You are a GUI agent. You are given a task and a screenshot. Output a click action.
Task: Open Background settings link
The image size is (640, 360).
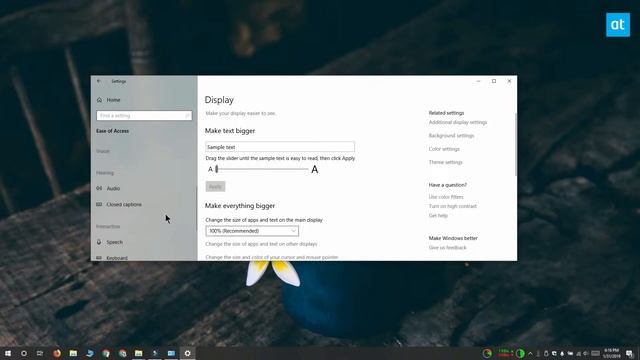(451, 136)
